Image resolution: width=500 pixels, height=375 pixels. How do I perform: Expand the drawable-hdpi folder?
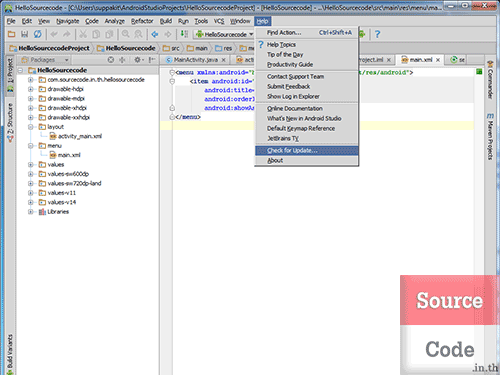coord(31,89)
